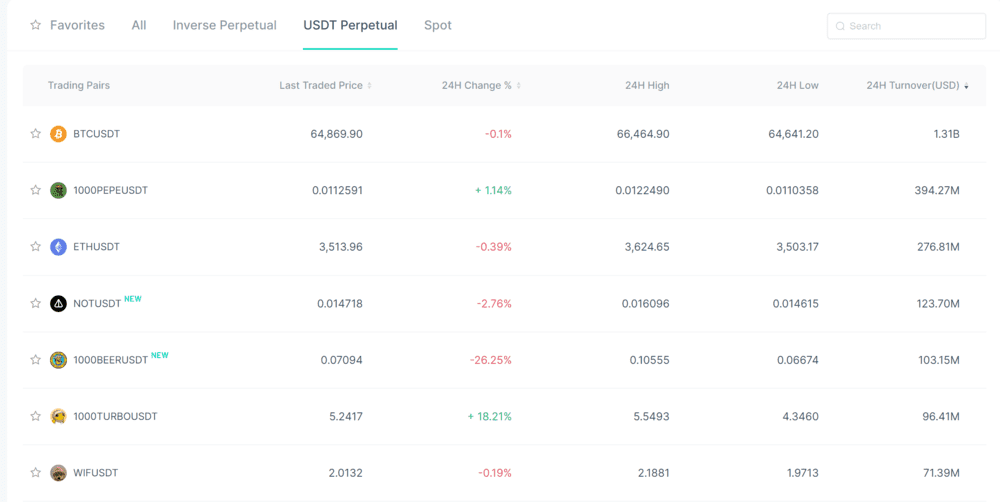Click ETHUSDT price 3,513.96

341,247
